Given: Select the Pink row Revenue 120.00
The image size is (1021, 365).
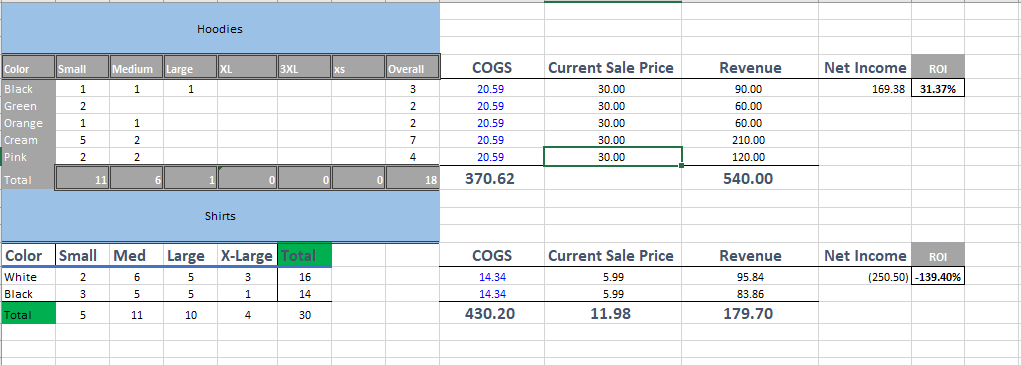Looking at the screenshot, I should [749, 157].
